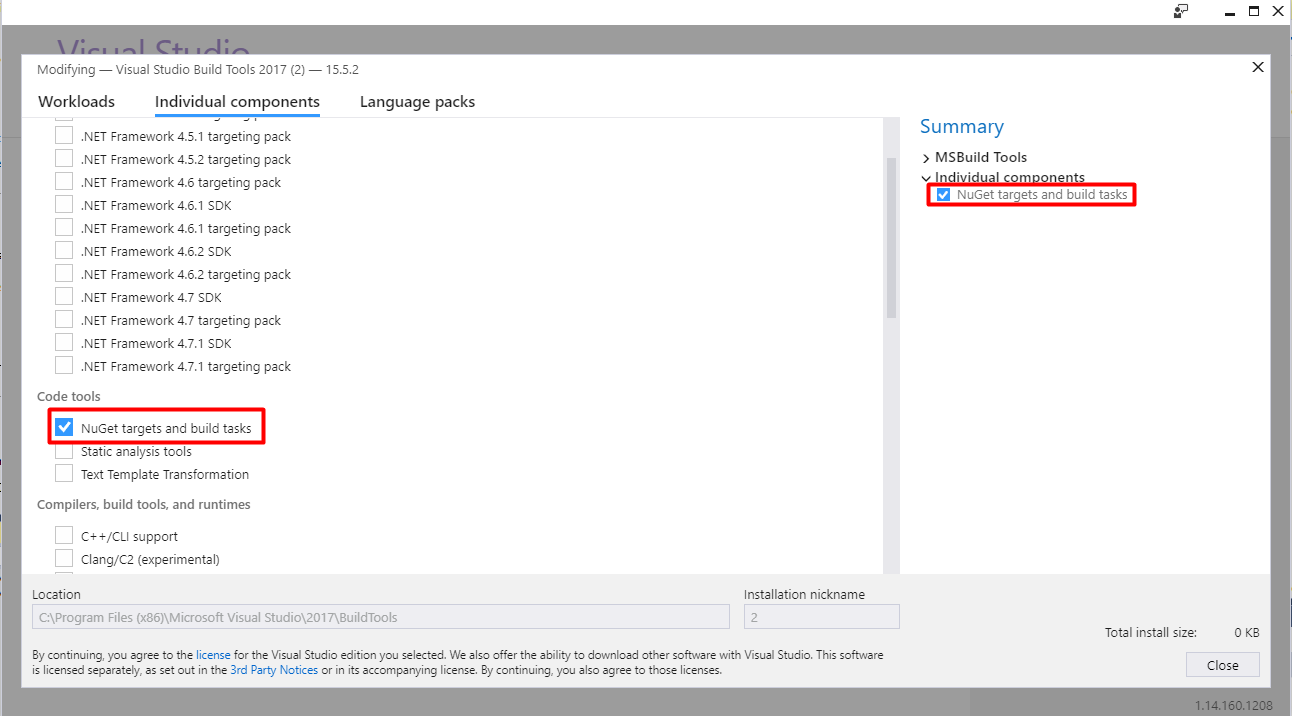
Task: Click the installer version number 1.14.160.1208
Action: click(1234, 705)
